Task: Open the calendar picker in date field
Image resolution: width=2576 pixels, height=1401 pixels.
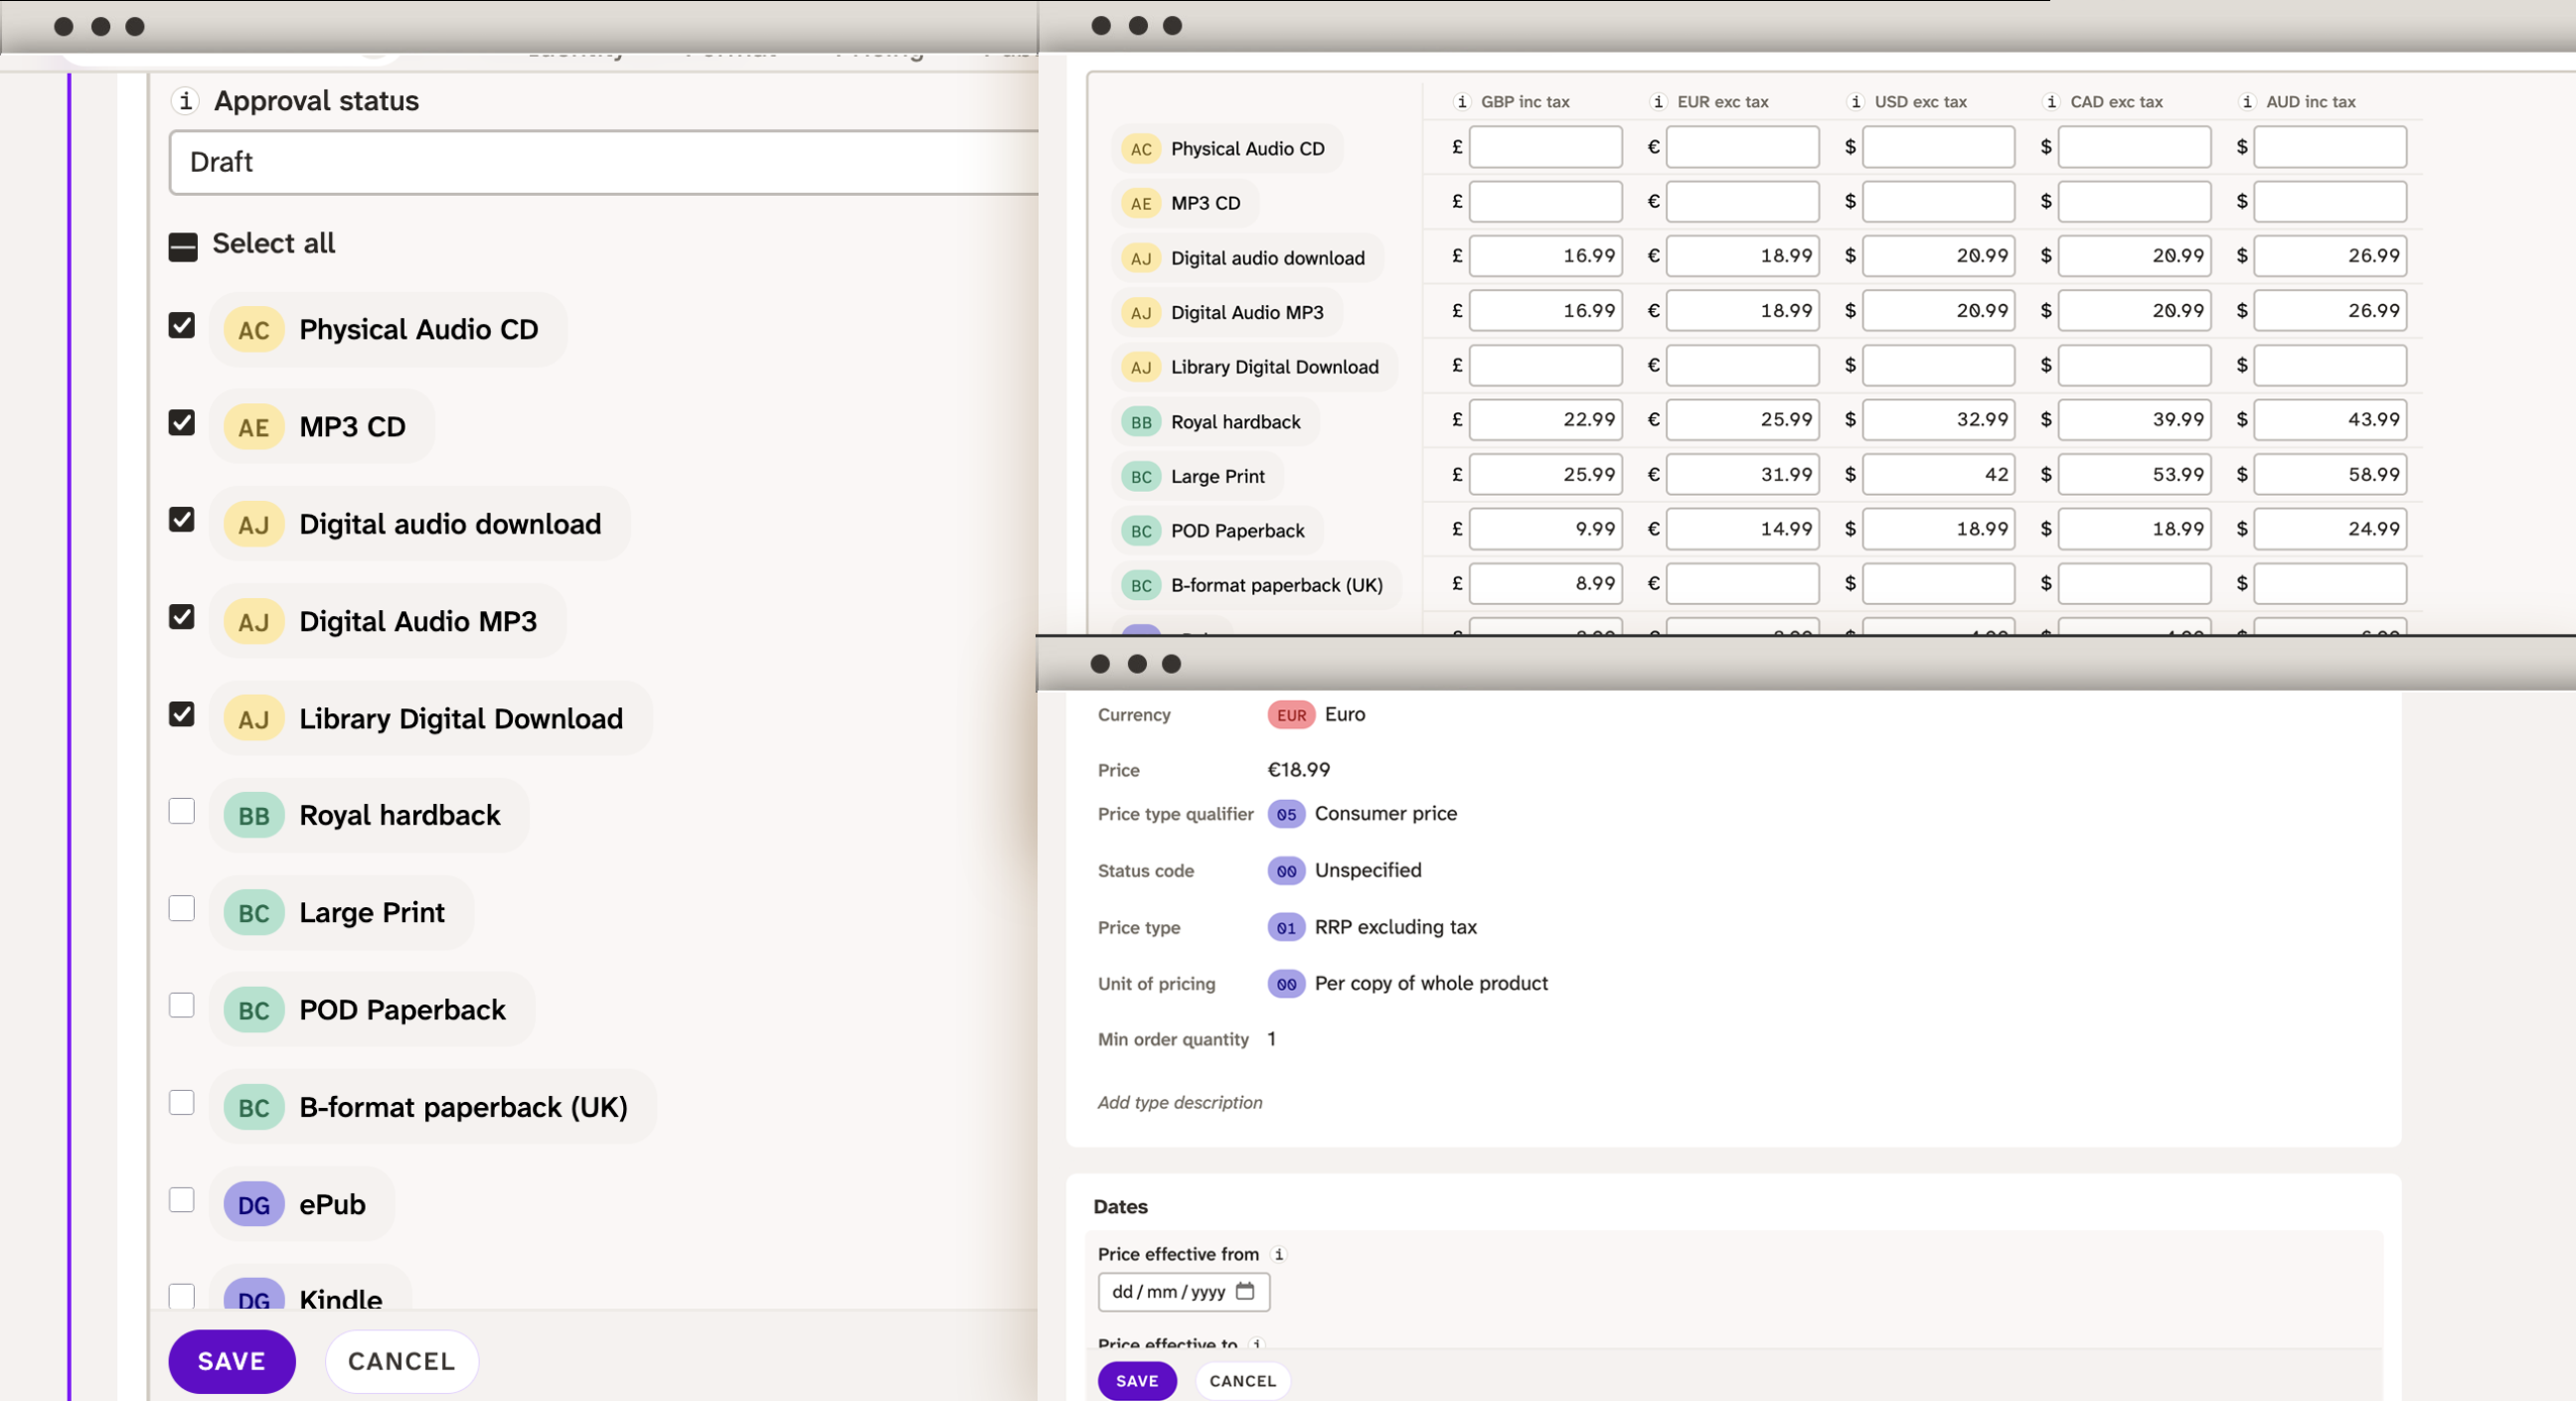Action: click(x=1245, y=1291)
